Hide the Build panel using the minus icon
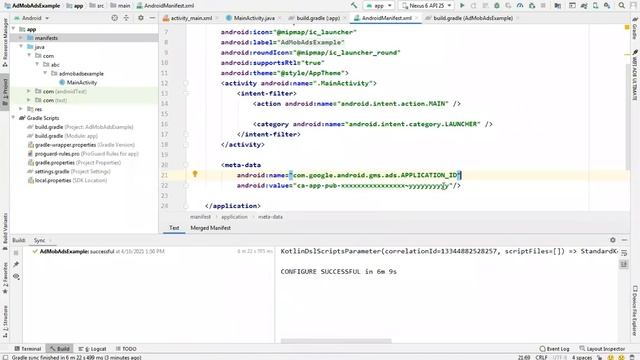 coord(624,240)
